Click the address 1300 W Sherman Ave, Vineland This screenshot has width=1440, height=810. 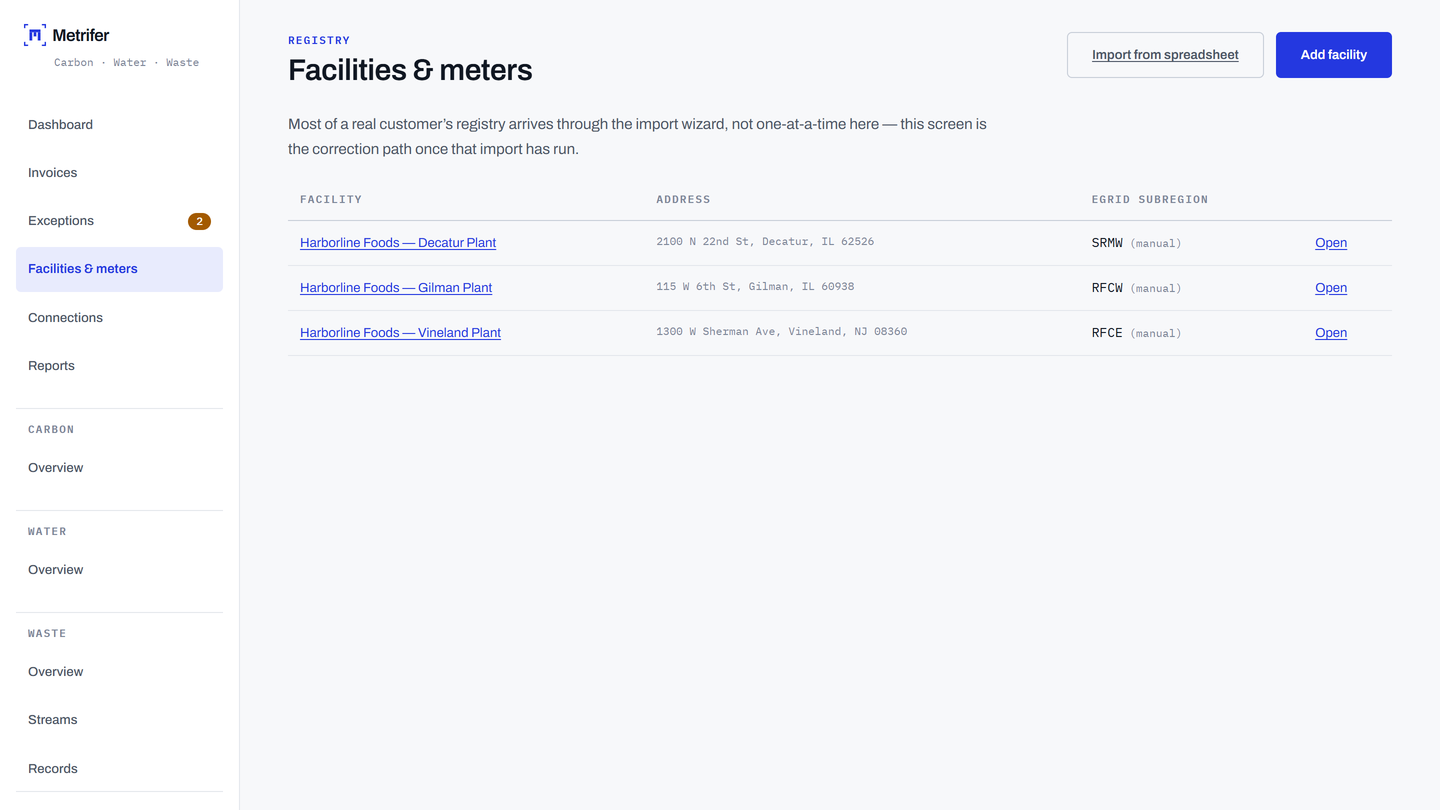pyautogui.click(x=781, y=332)
